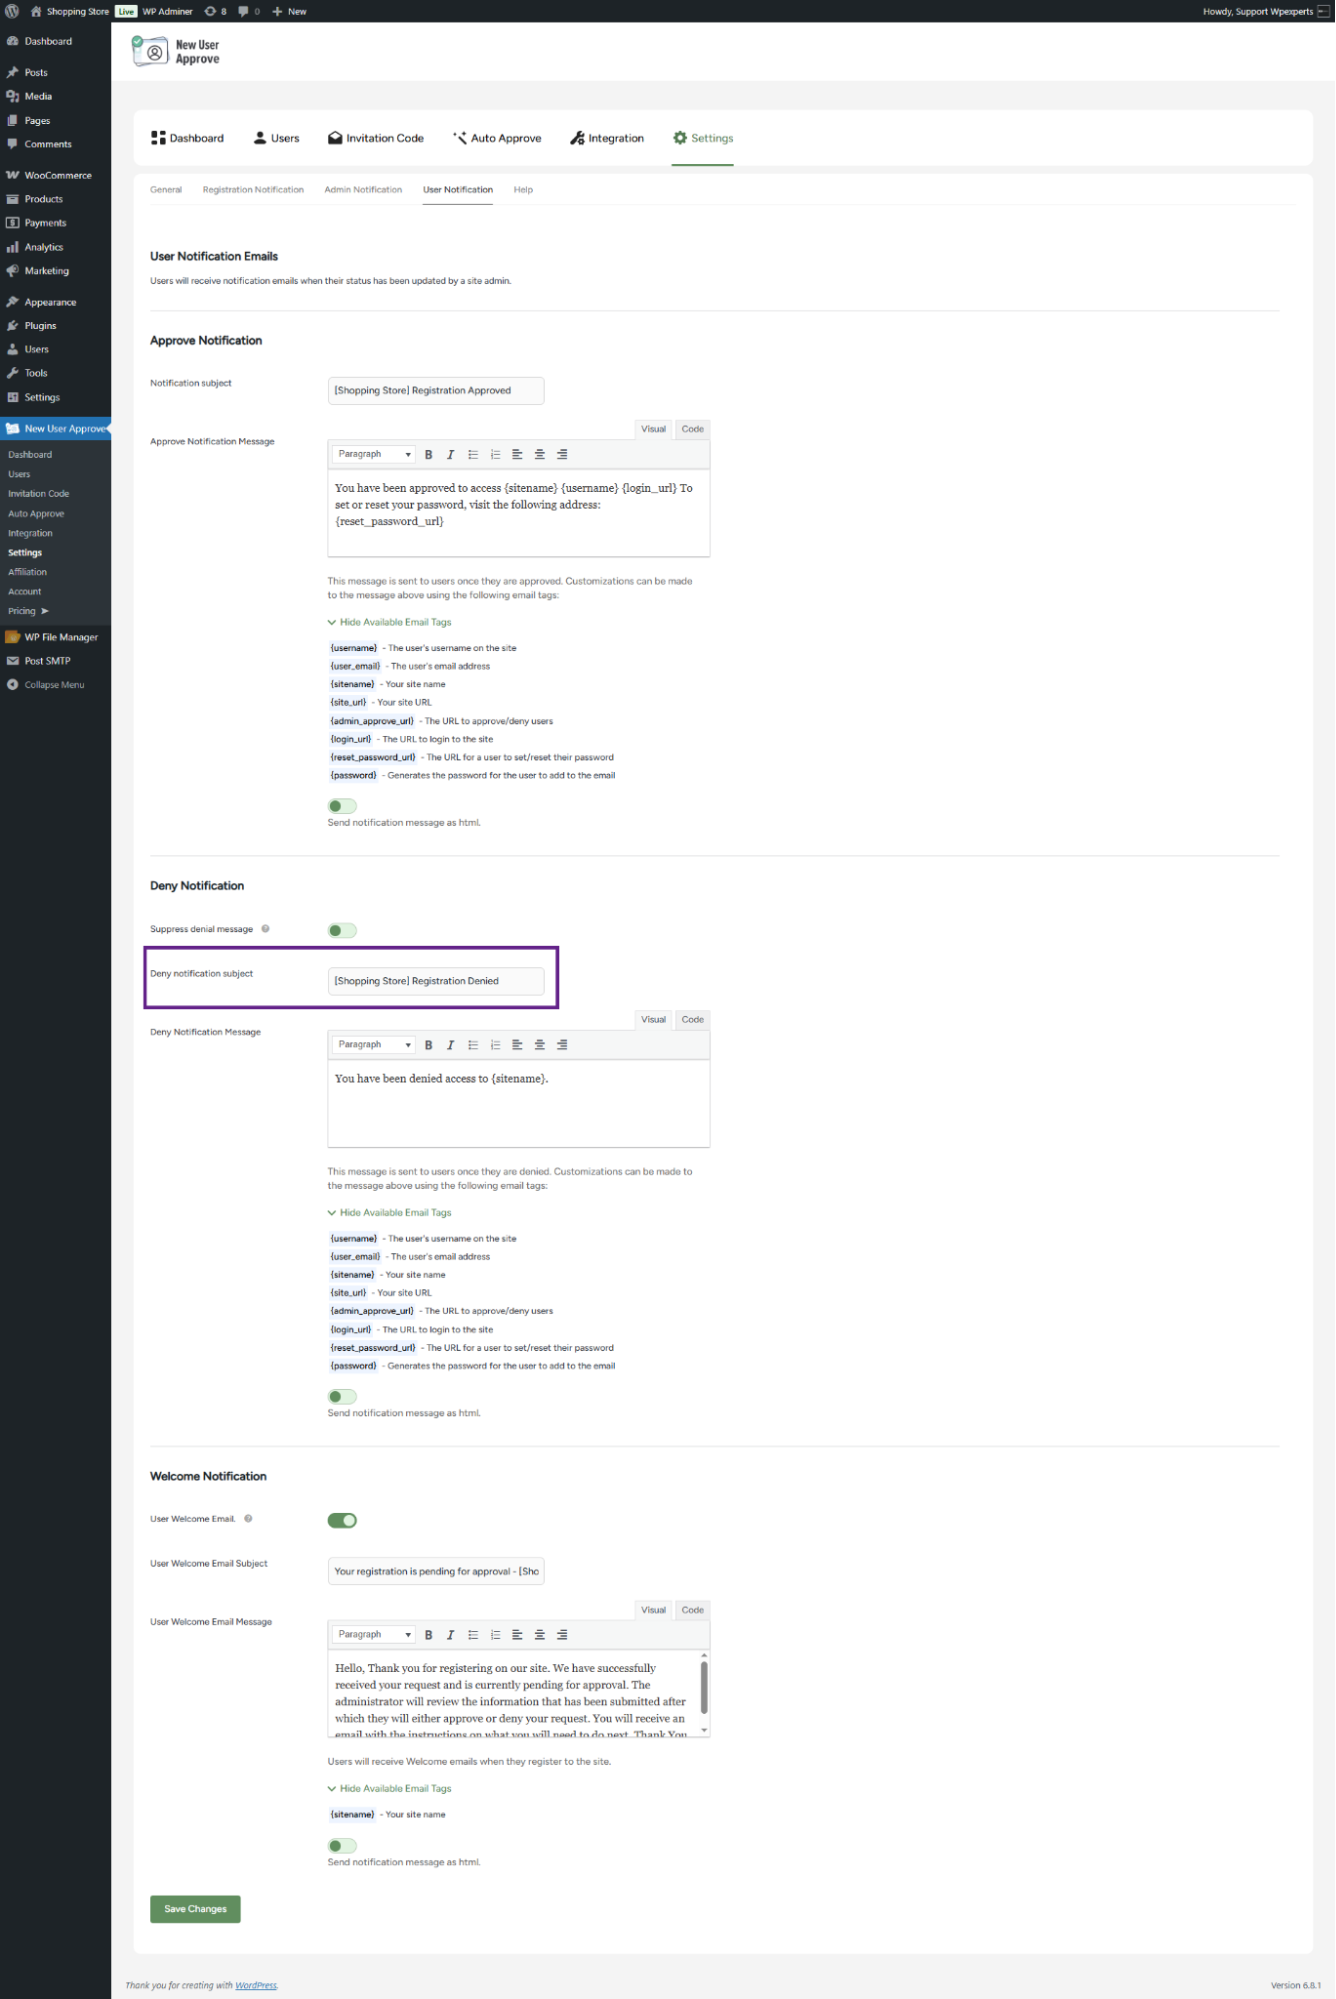Open the Invitation Code tab
The width and height of the screenshot is (1336, 1999).
pos(376,138)
